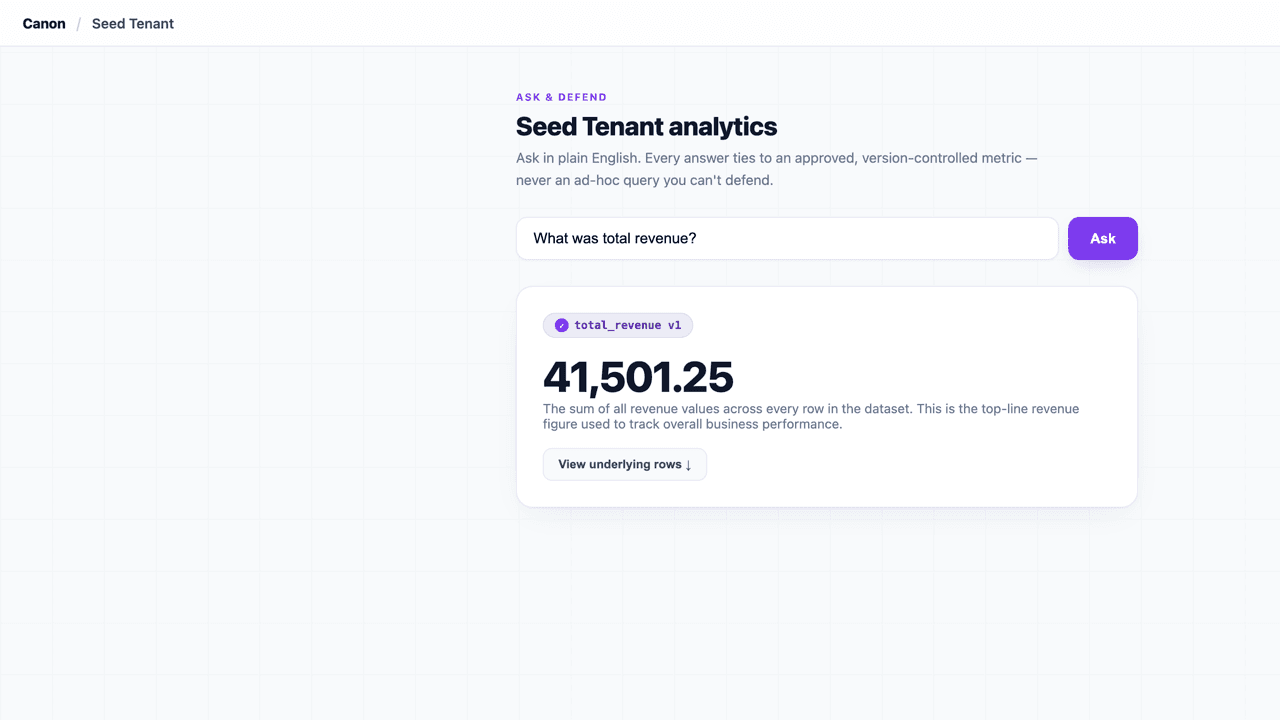1280x720 pixels.
Task: Expand View underlying rows
Action: pos(625,464)
